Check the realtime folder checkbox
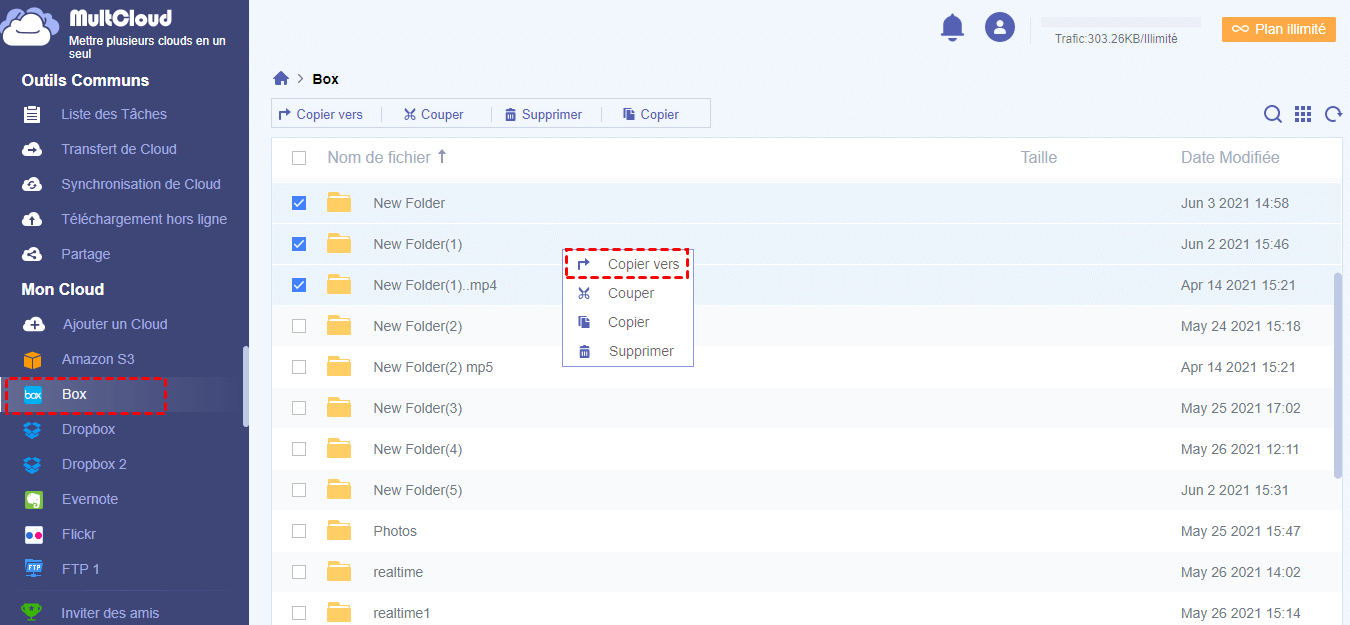 [x=299, y=572]
